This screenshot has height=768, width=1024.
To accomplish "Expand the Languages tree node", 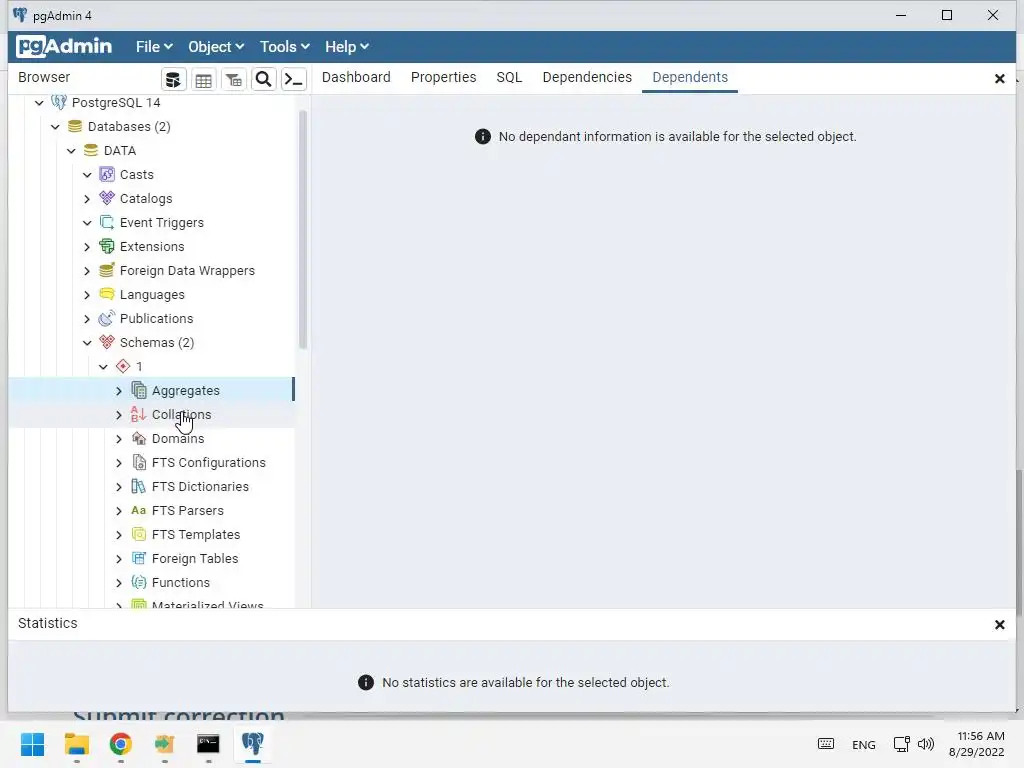I will 87,295.
